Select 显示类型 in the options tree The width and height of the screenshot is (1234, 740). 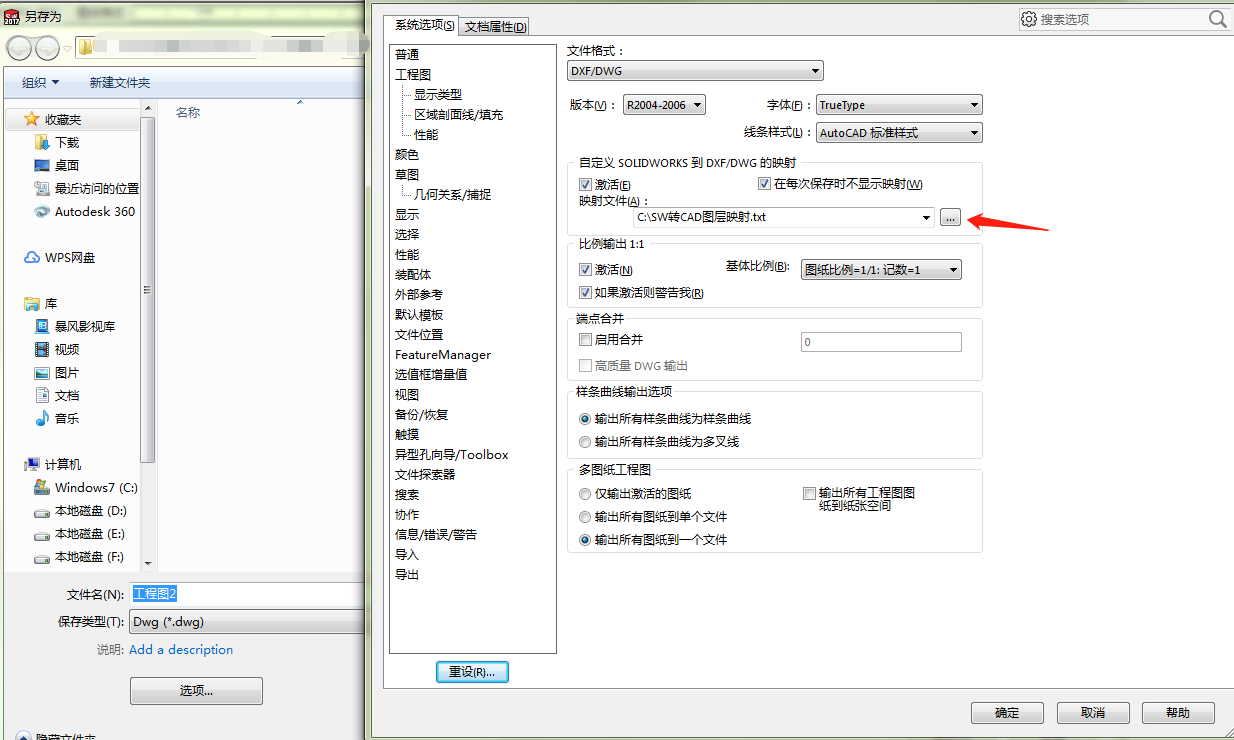pos(438,94)
